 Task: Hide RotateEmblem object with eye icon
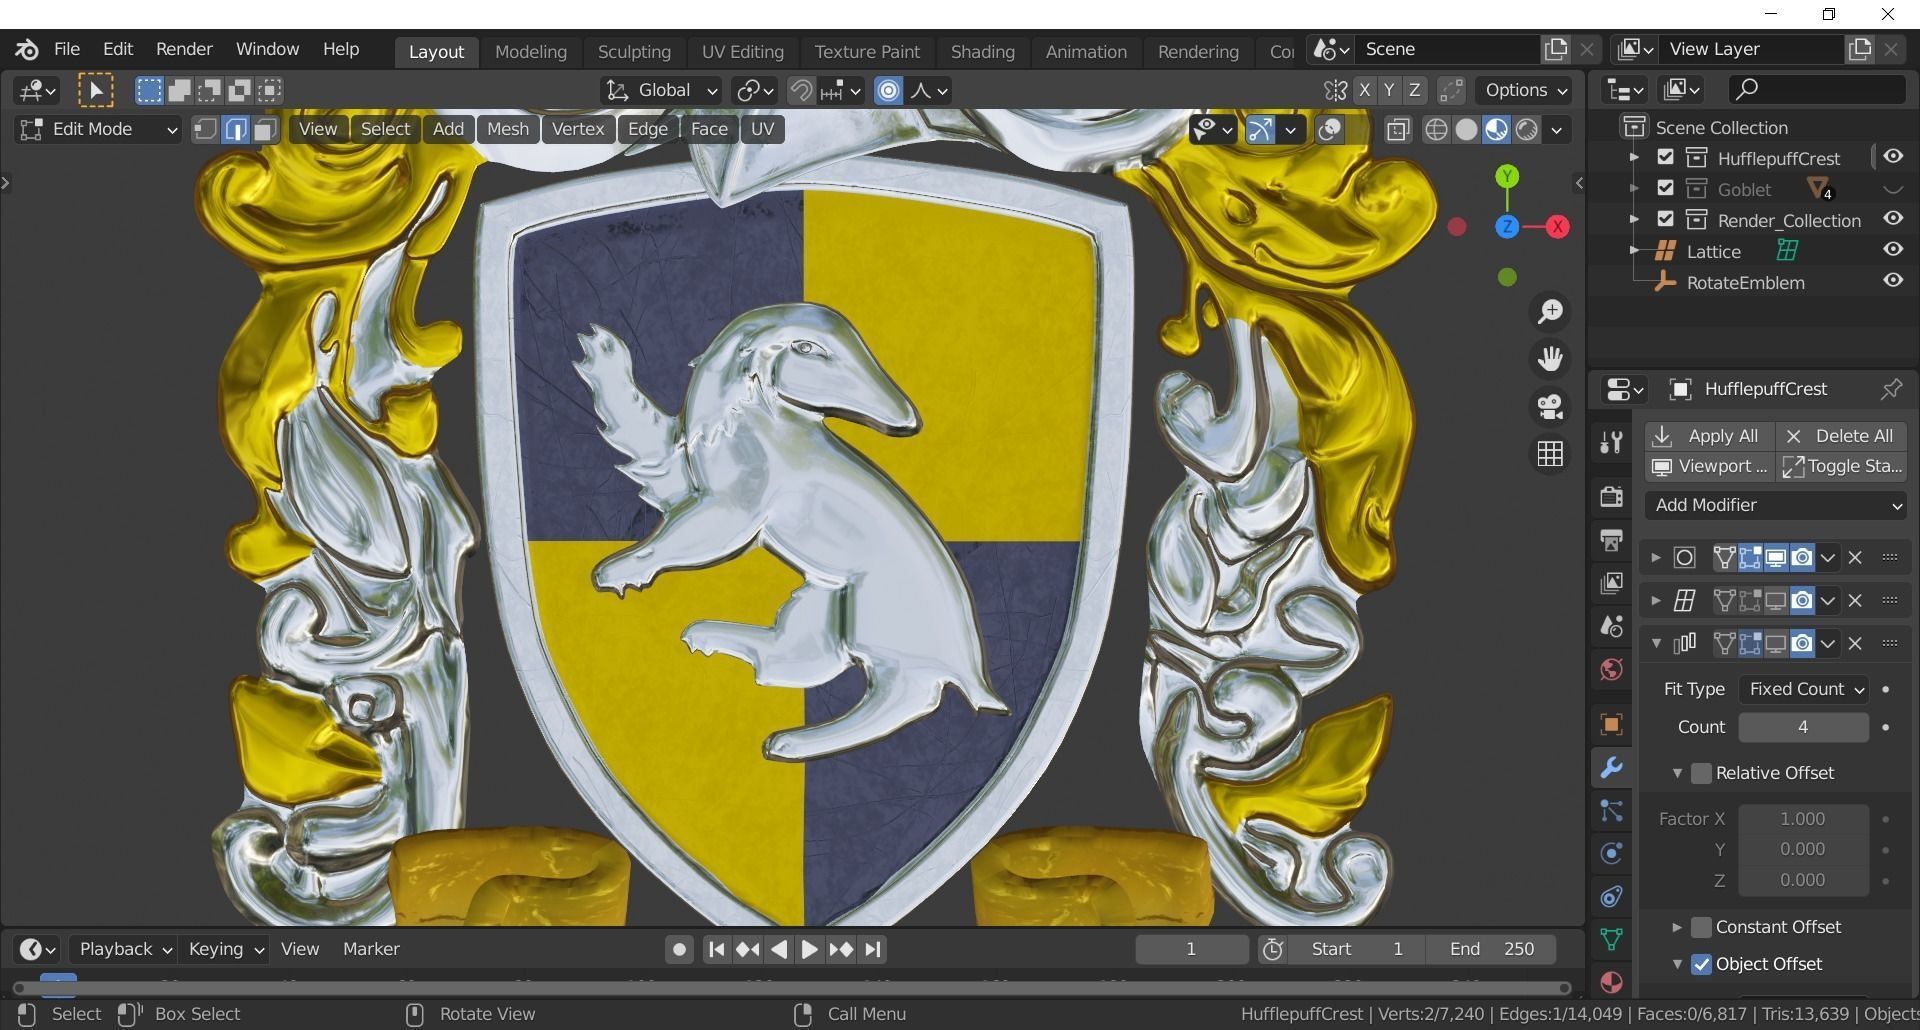1892,281
